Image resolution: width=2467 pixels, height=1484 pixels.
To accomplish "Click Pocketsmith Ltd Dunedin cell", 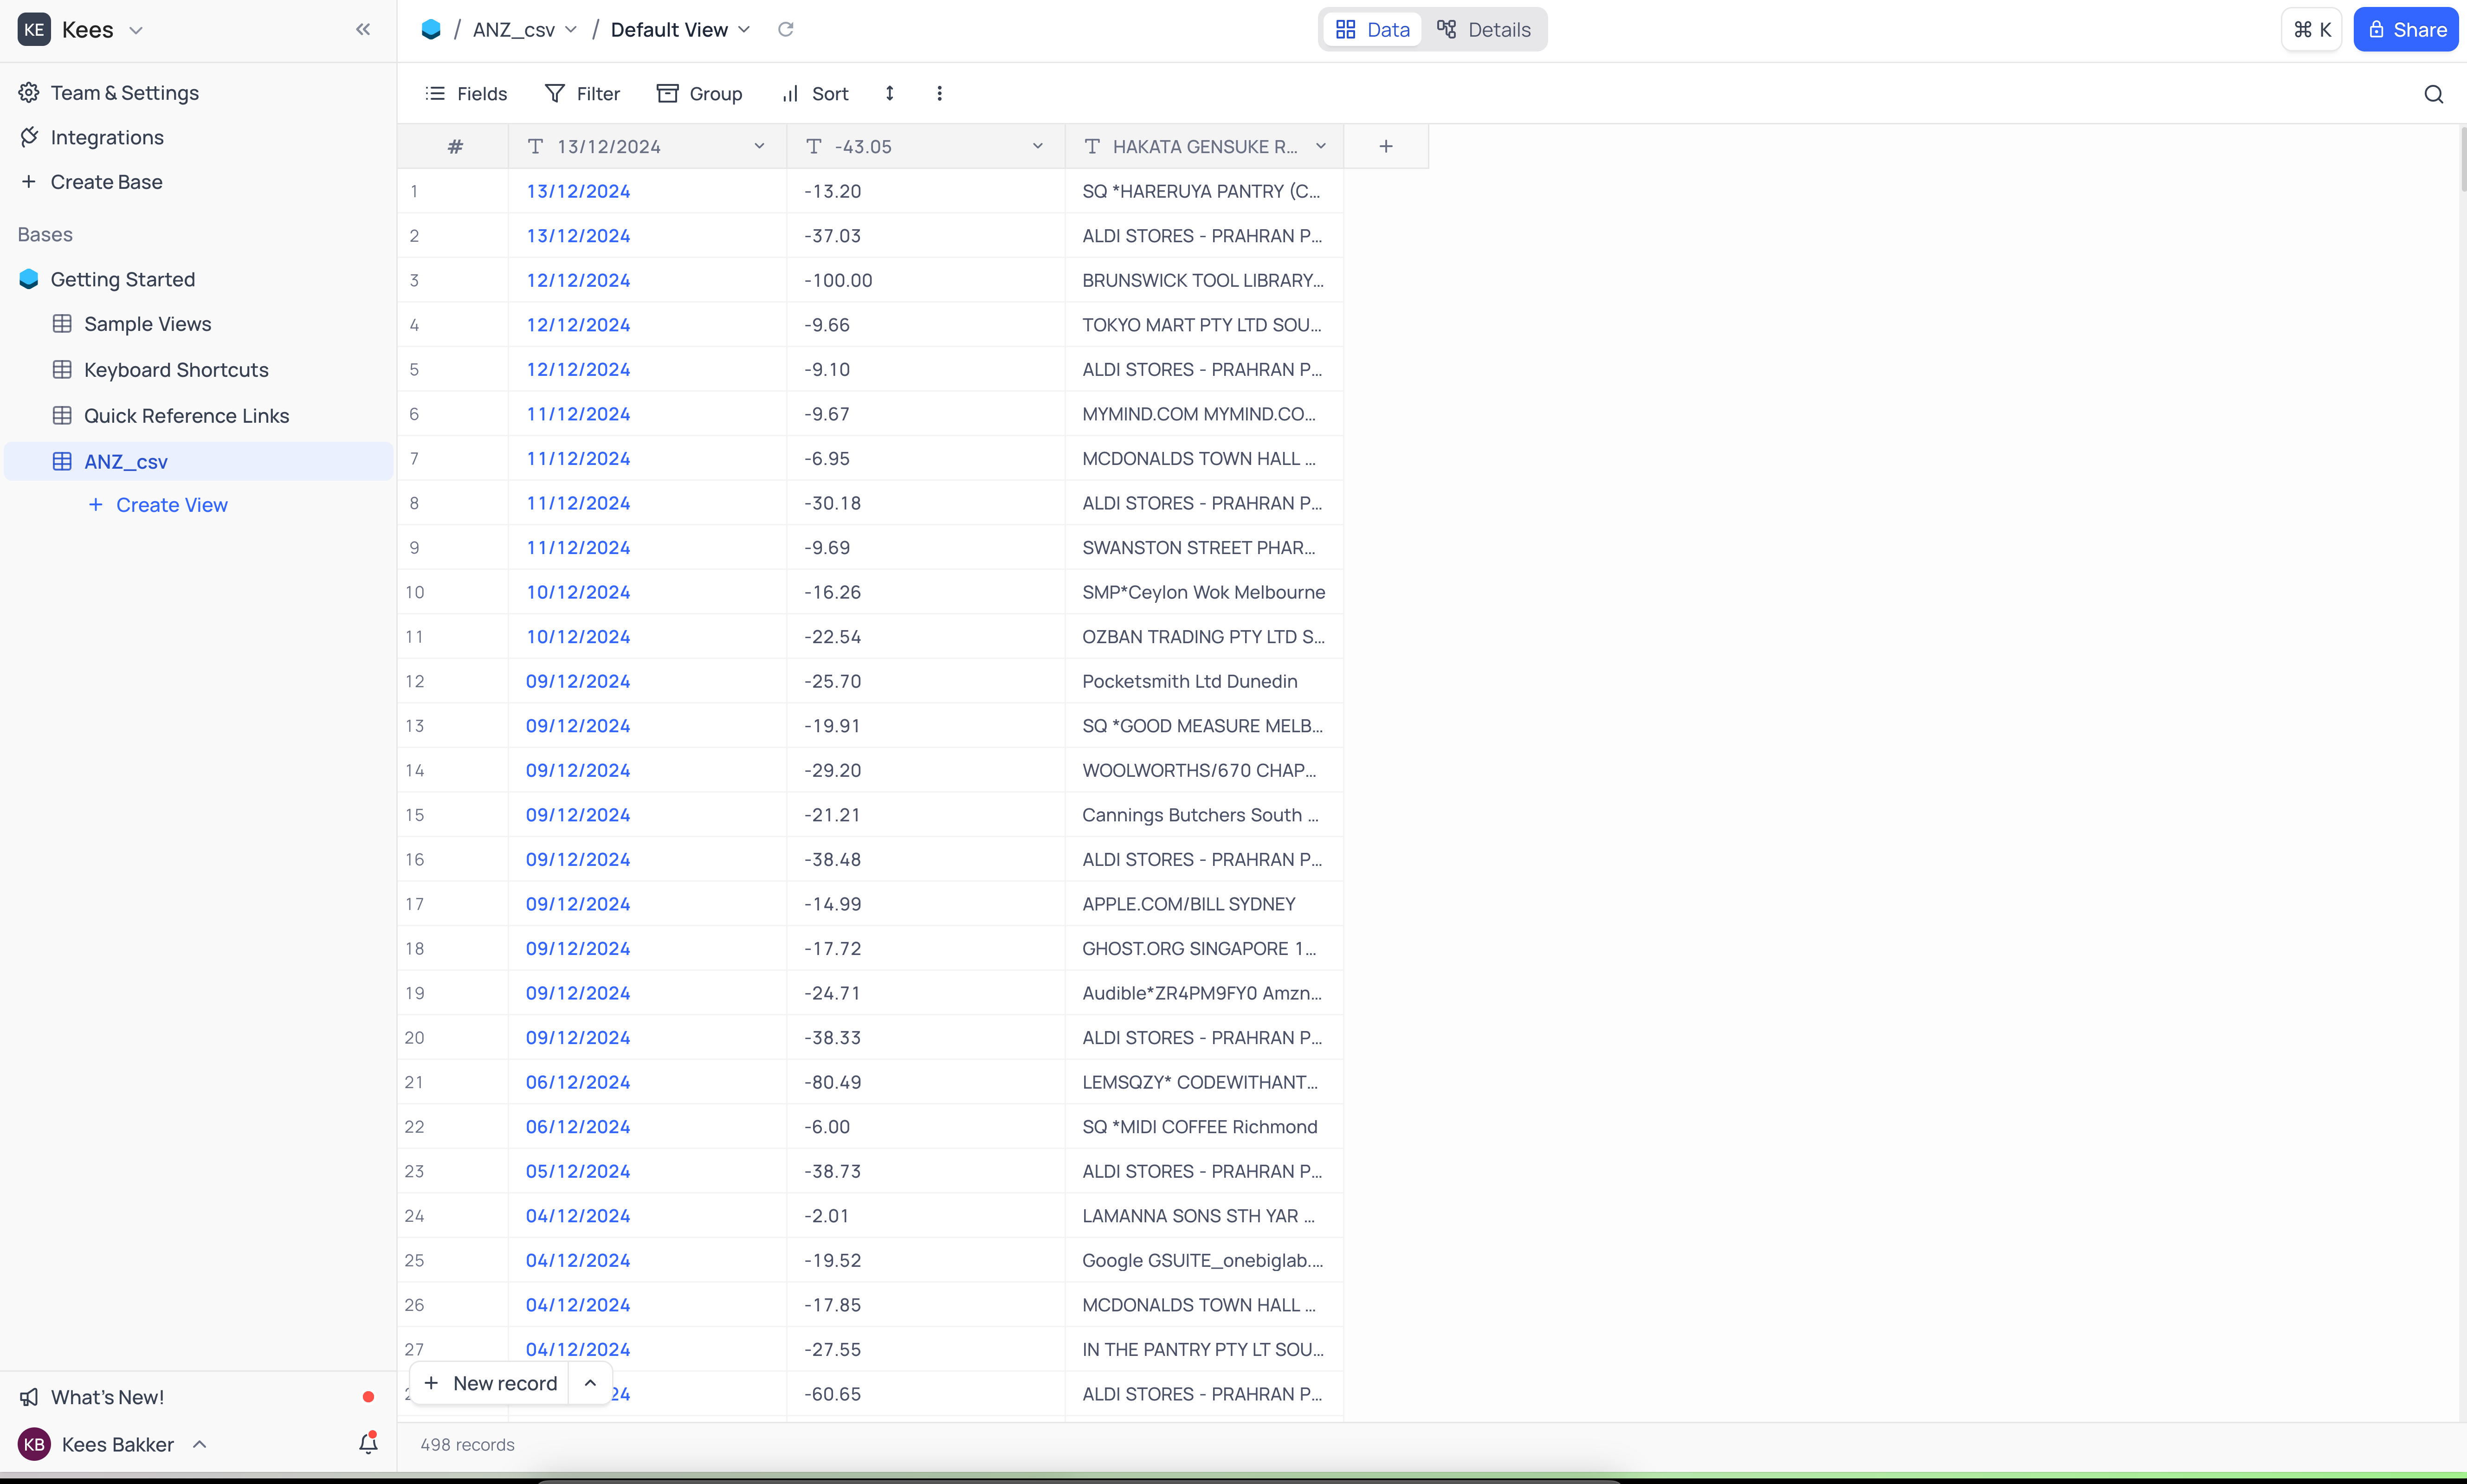I will coord(1204,681).
